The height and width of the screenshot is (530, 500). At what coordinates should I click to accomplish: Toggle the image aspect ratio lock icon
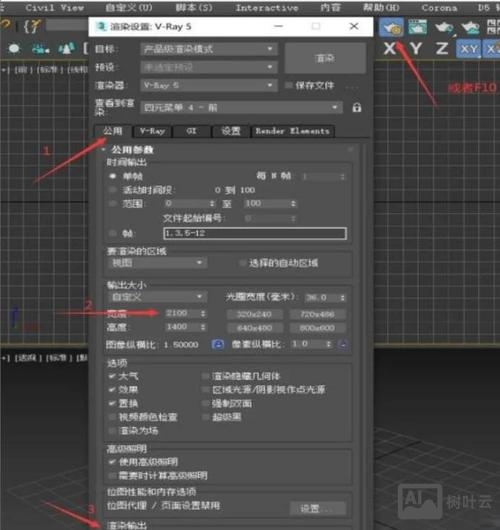(x=218, y=344)
